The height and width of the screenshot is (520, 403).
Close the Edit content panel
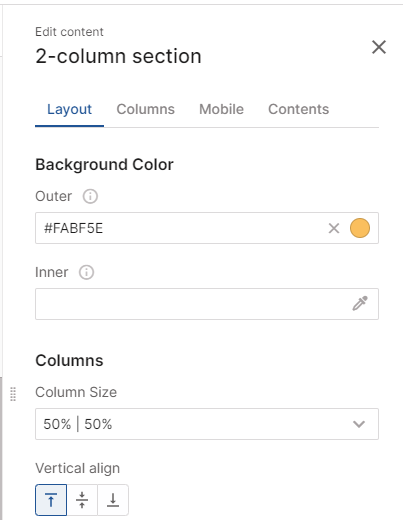click(379, 47)
